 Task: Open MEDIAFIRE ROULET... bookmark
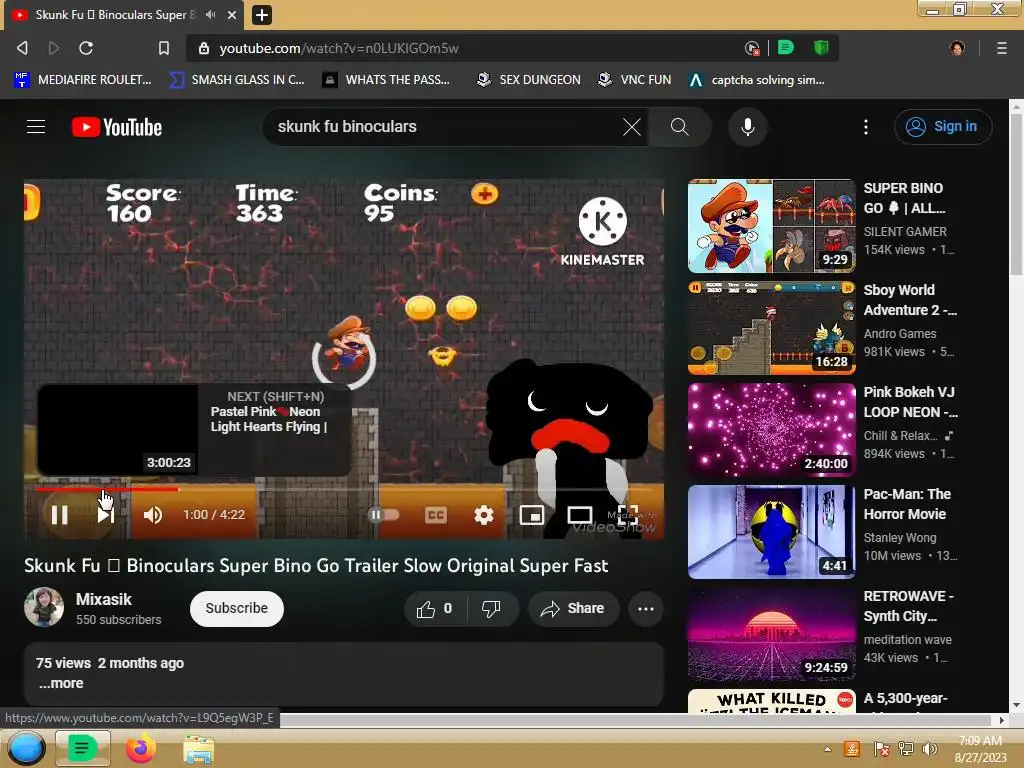pos(82,80)
